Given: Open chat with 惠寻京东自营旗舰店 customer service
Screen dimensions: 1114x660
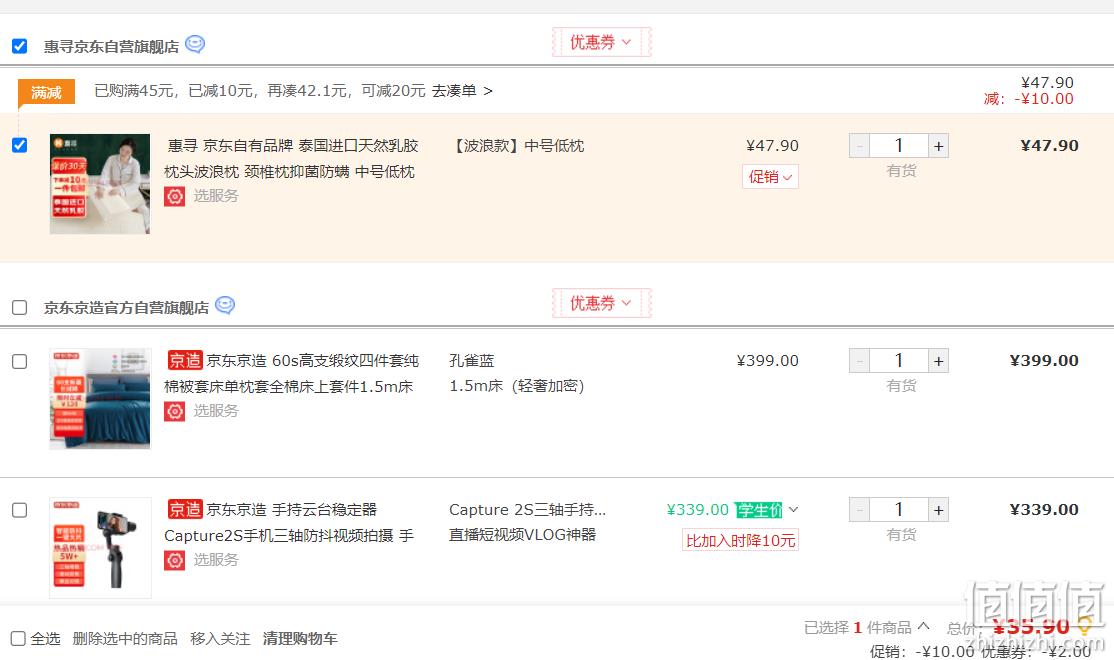Looking at the screenshot, I should pos(195,44).
